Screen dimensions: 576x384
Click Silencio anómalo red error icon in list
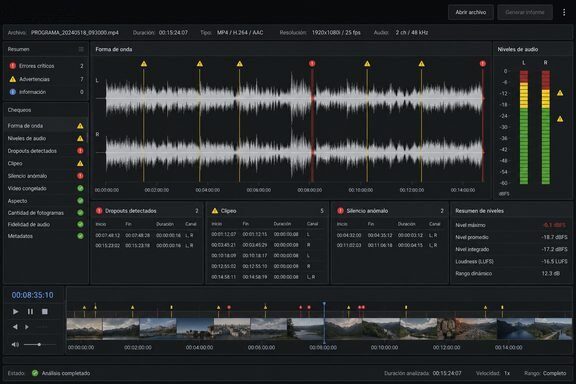coord(80,176)
